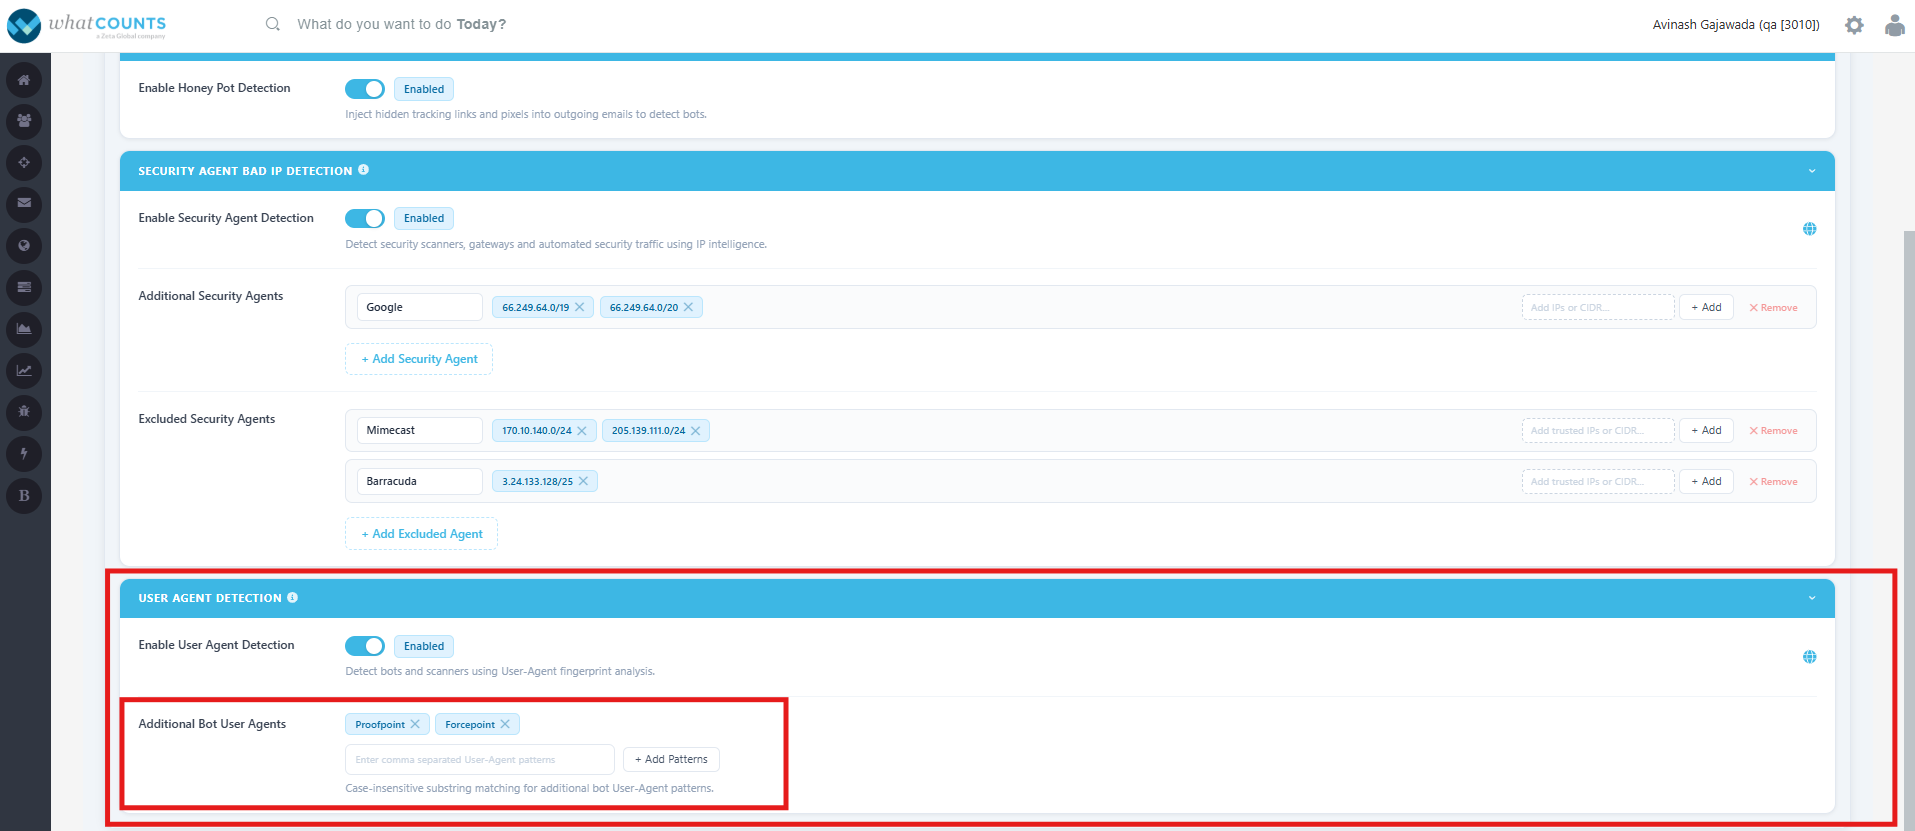Click the user profile avatar icon

tap(1894, 25)
